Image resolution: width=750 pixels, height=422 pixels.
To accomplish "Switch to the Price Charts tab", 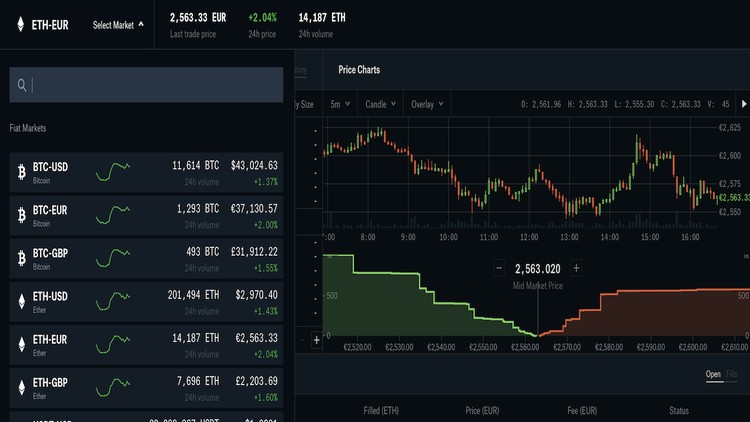I will [359, 70].
